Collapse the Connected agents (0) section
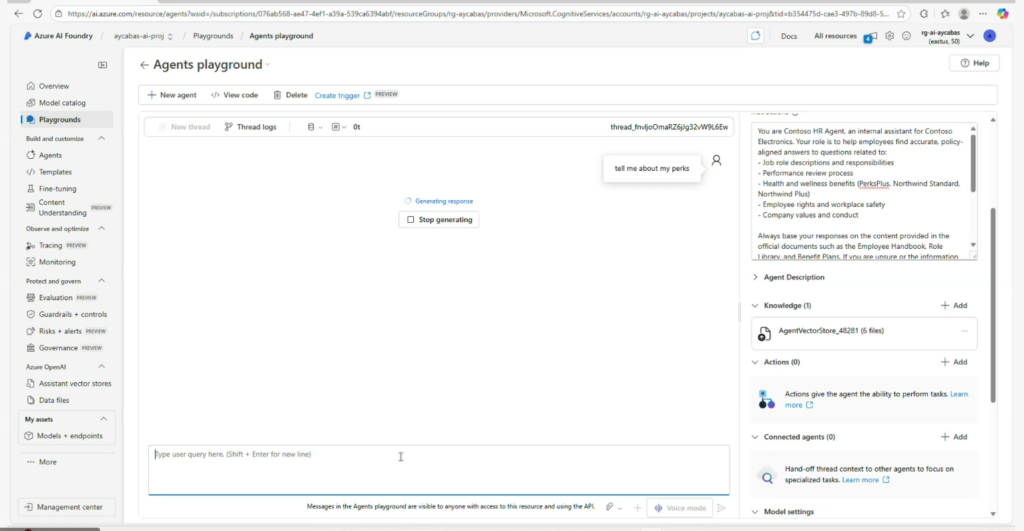This screenshot has width=1024, height=531. (755, 437)
